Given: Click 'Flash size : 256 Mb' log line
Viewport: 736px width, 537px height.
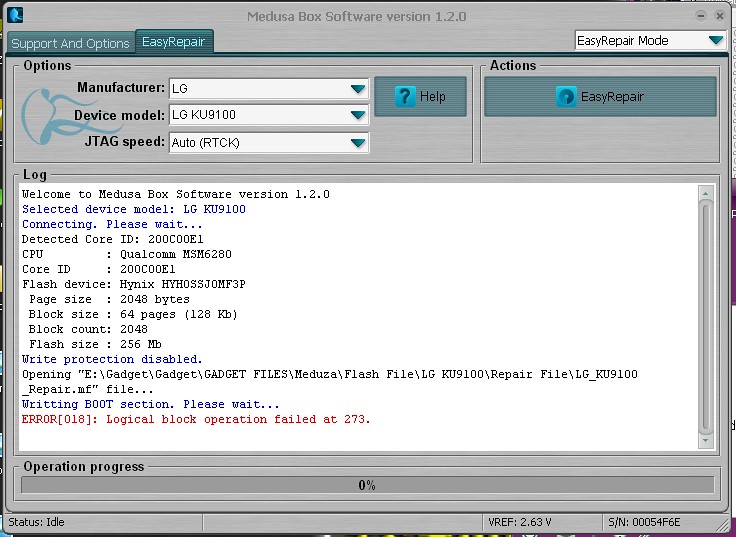Looking at the screenshot, I should tap(95, 345).
